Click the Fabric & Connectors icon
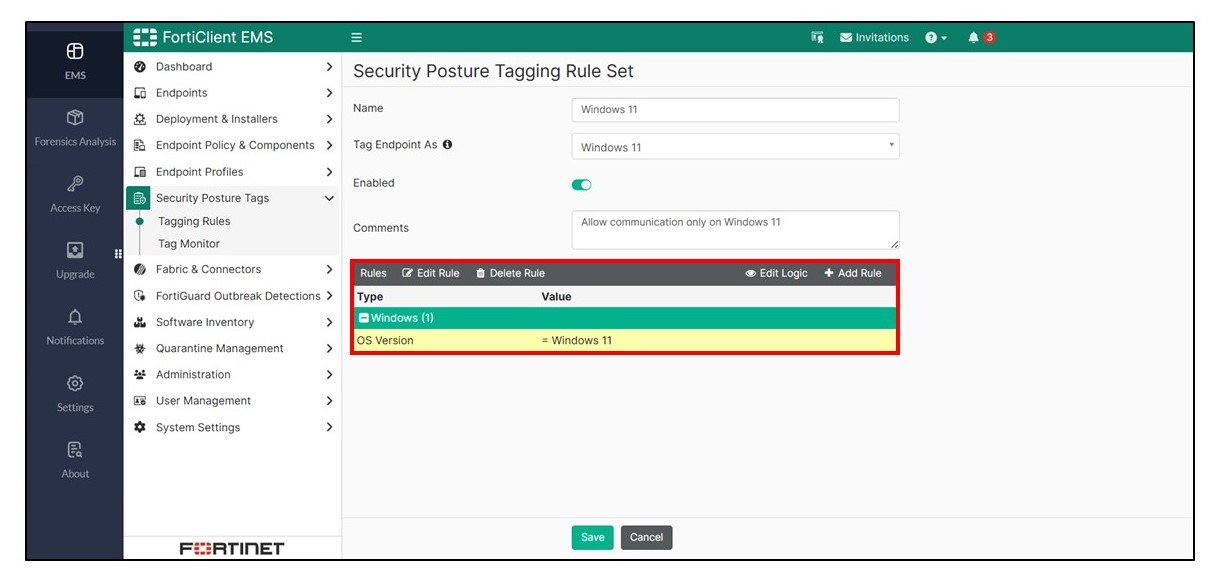Viewport: 1220px width, 587px height. coord(140,270)
